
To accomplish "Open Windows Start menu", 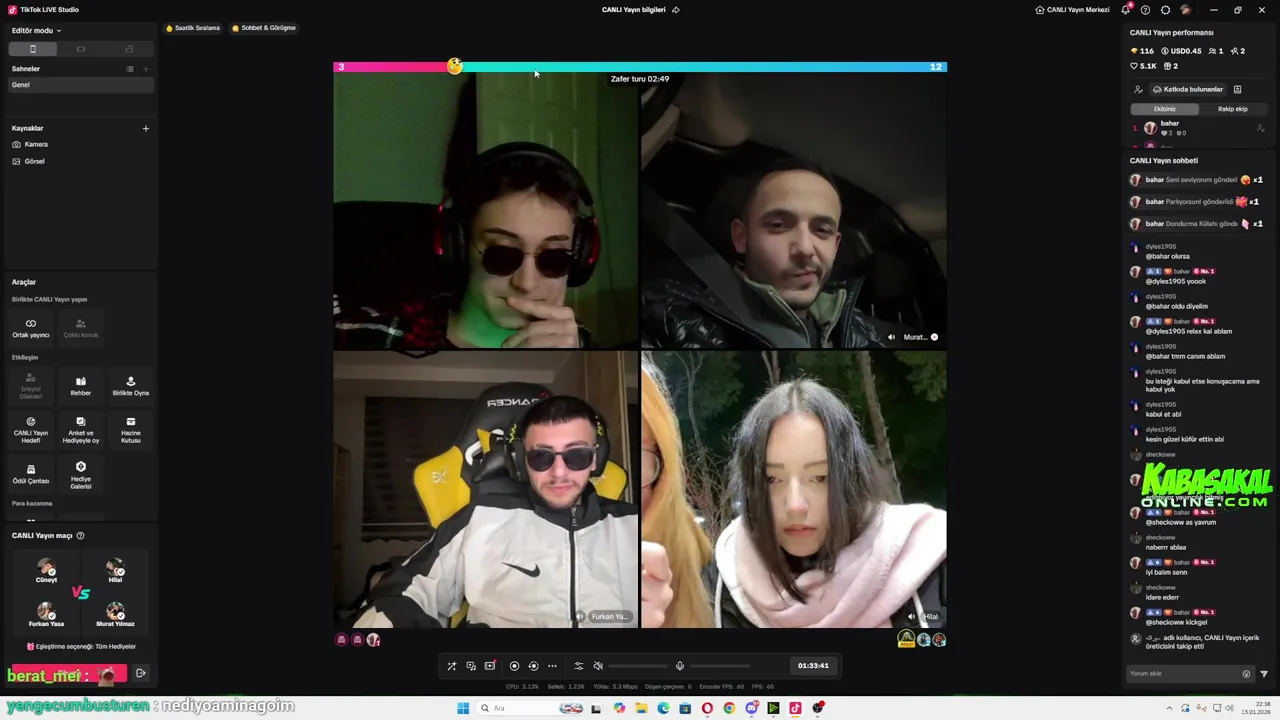I will tap(463, 708).
